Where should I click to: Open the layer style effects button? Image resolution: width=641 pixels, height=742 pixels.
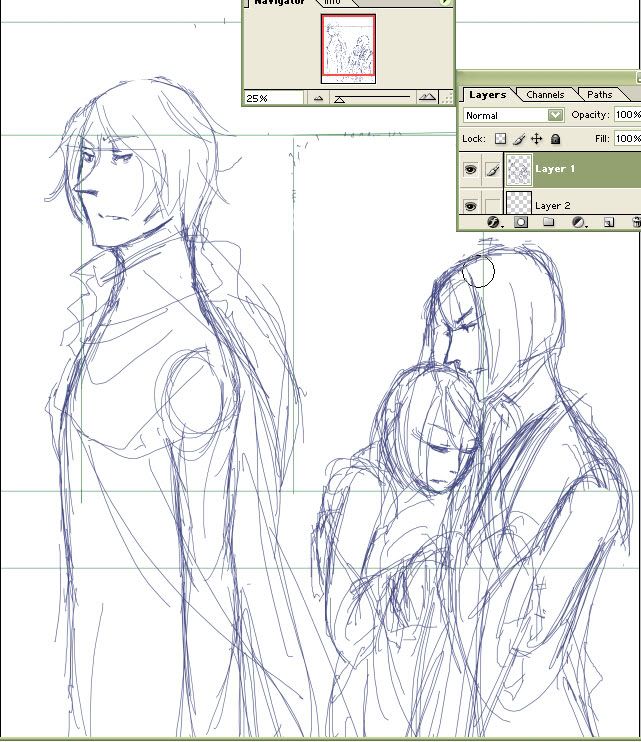coord(493,223)
